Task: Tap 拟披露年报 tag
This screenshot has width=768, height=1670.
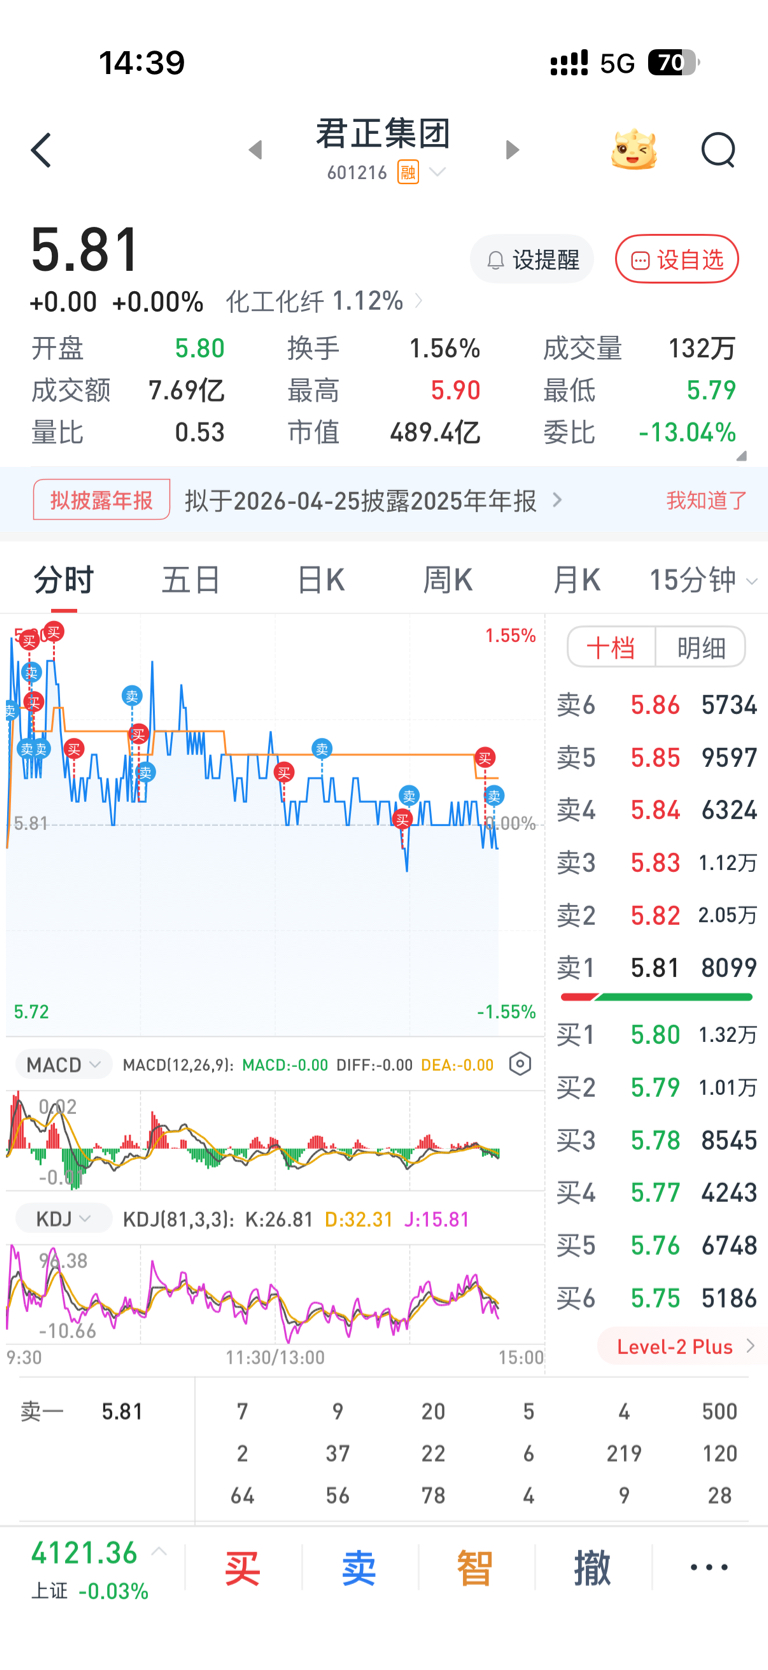Action: pos(102,500)
